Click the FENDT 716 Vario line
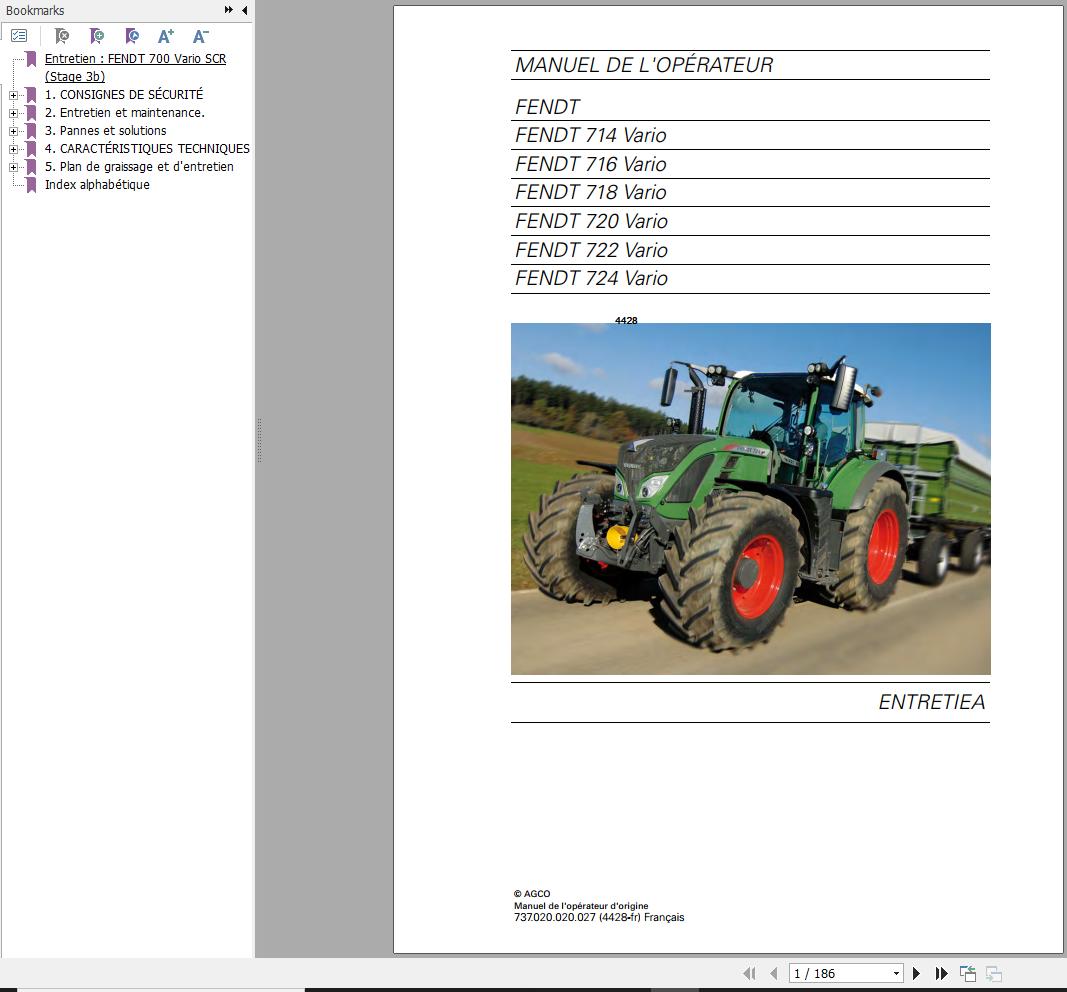The height and width of the screenshot is (992, 1067). (591, 164)
